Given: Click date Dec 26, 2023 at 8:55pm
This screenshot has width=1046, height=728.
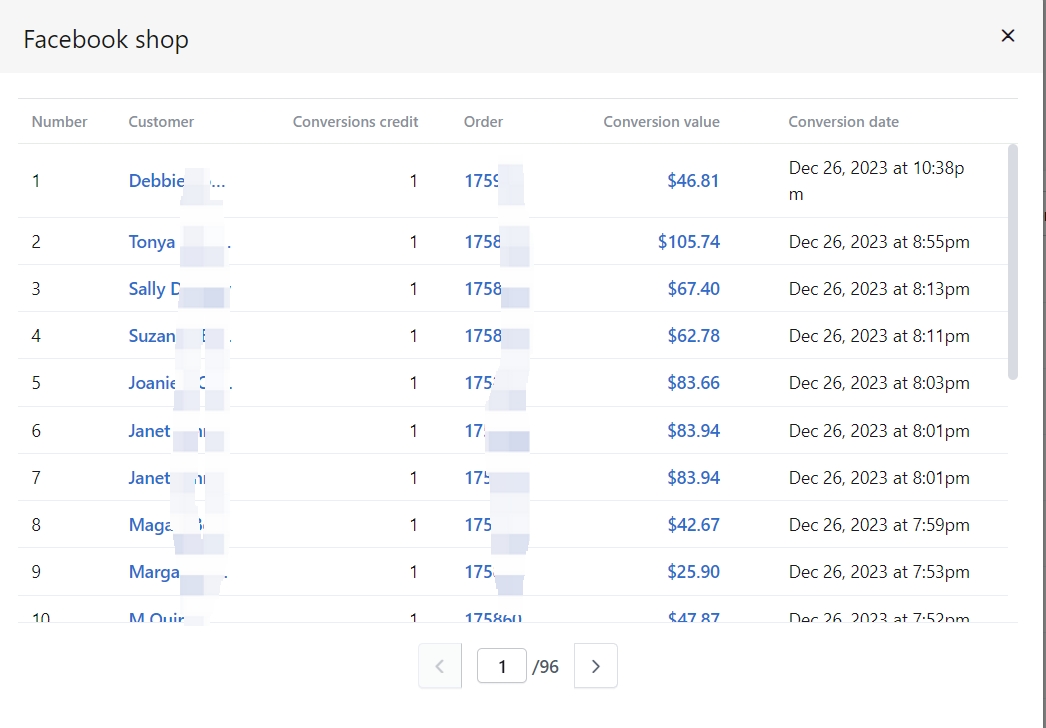Looking at the screenshot, I should pyautogui.click(x=879, y=242).
